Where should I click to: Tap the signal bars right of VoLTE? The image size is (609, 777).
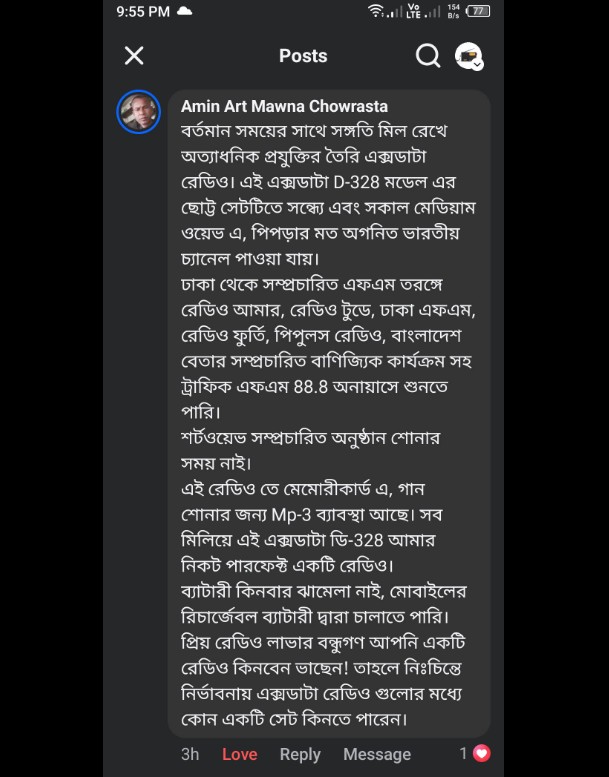(434, 12)
